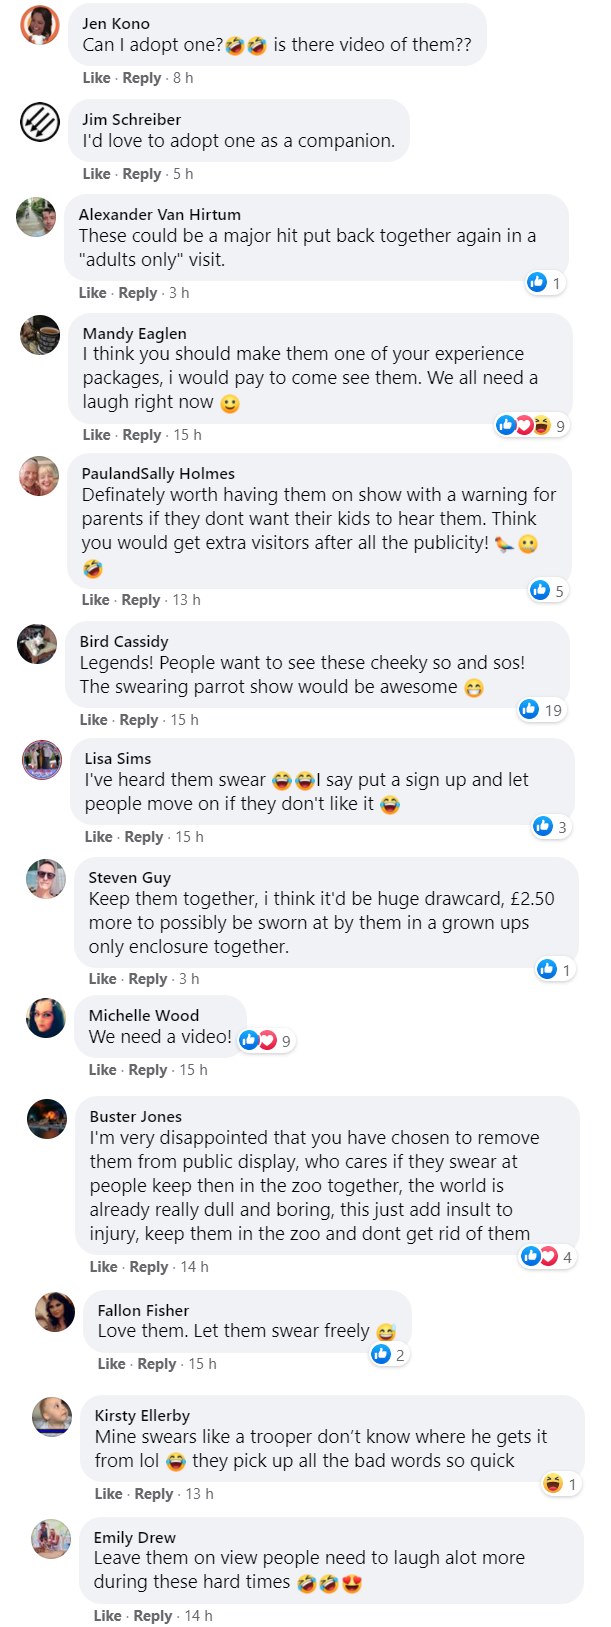Open like reactions on PaulandSally Holmes's comment

(x=548, y=591)
